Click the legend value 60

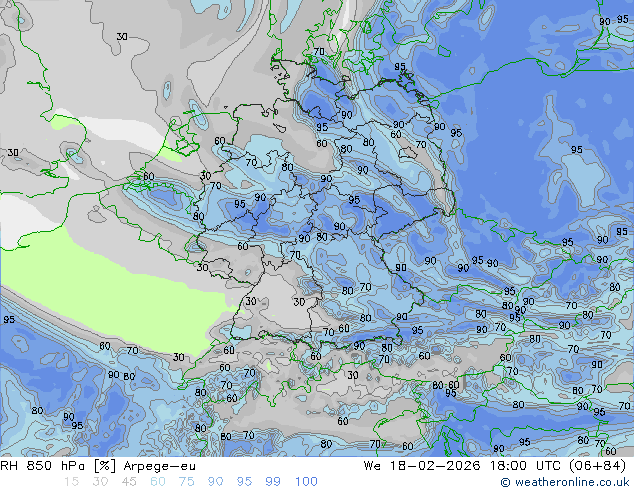coord(158,482)
